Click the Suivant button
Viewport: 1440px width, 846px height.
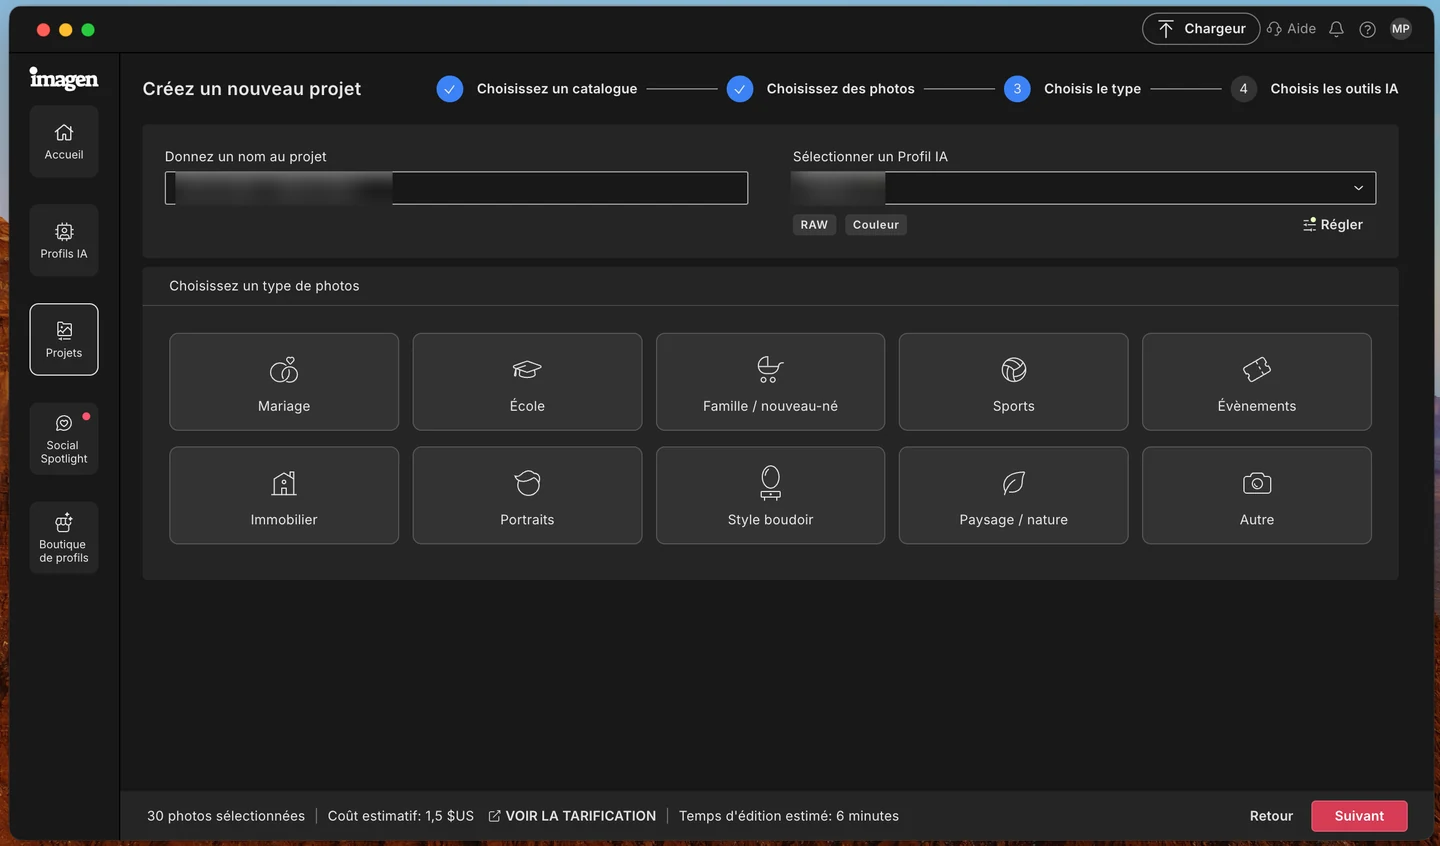tap(1359, 816)
